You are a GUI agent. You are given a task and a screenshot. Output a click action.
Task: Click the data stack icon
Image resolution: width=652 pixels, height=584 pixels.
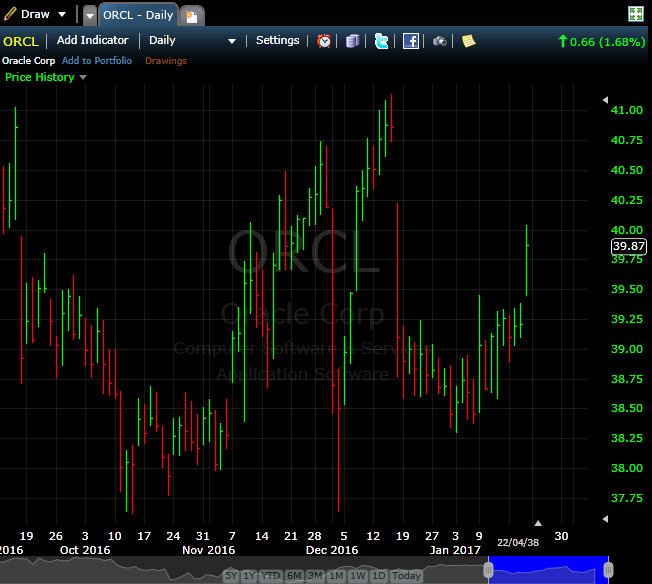pyautogui.click(x=352, y=41)
